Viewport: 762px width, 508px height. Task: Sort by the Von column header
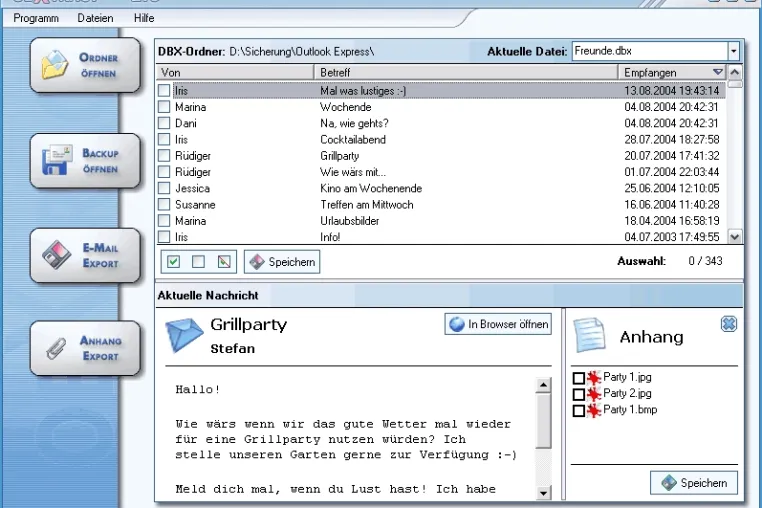tap(235, 72)
